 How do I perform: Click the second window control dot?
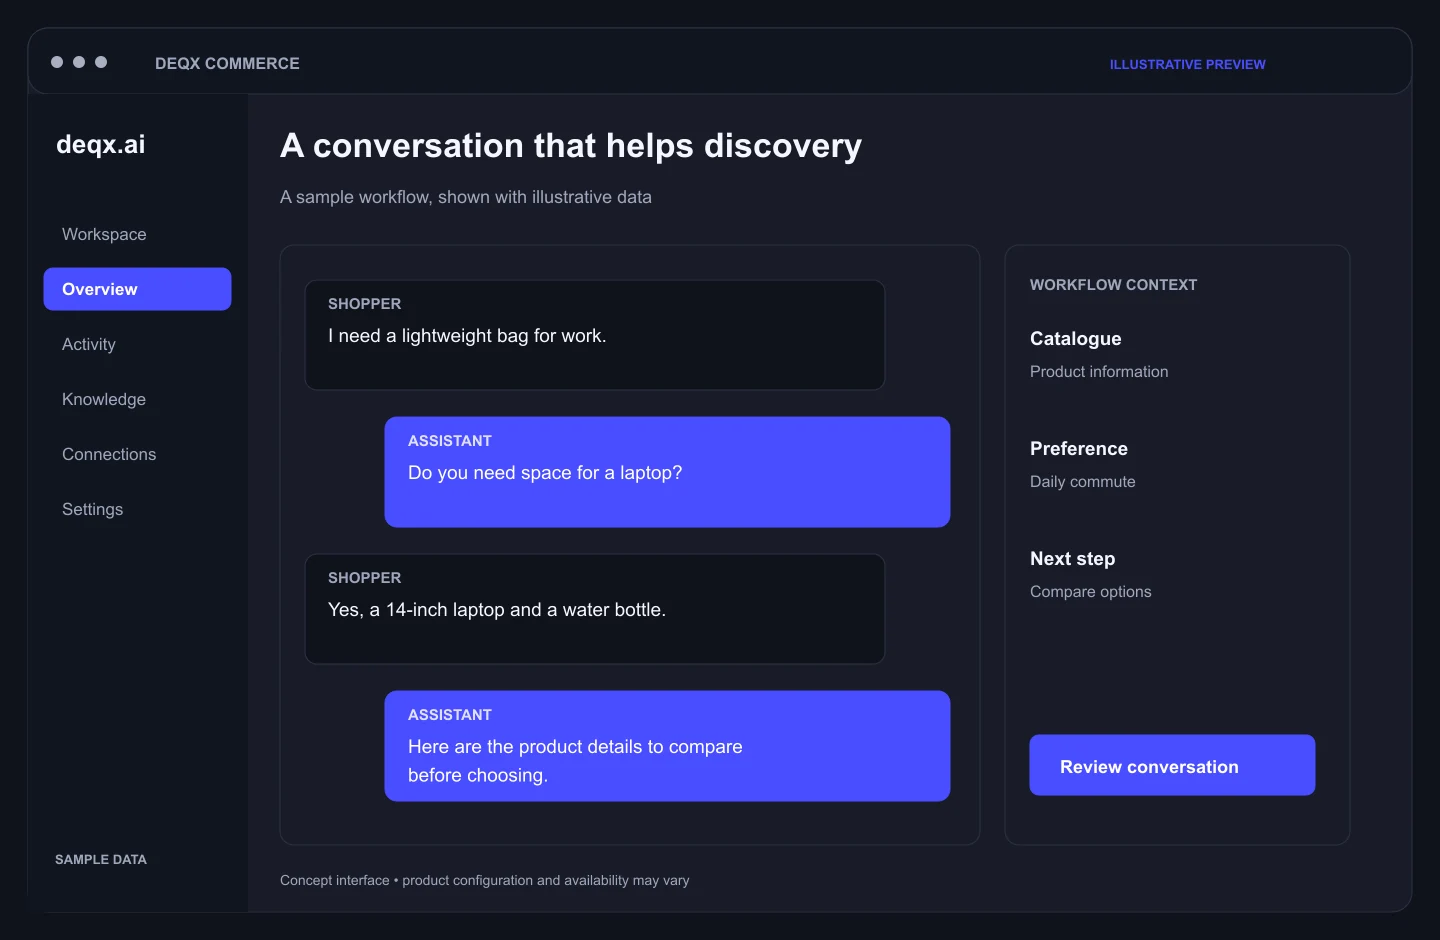[79, 62]
